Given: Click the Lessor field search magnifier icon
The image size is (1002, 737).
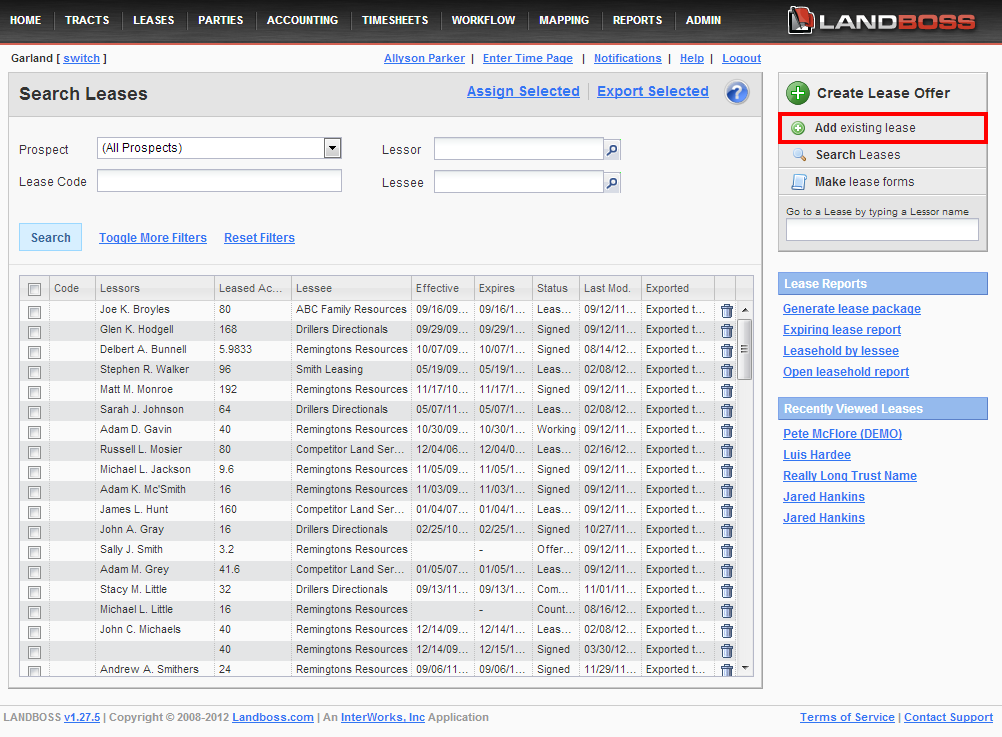Looking at the screenshot, I should [612, 150].
